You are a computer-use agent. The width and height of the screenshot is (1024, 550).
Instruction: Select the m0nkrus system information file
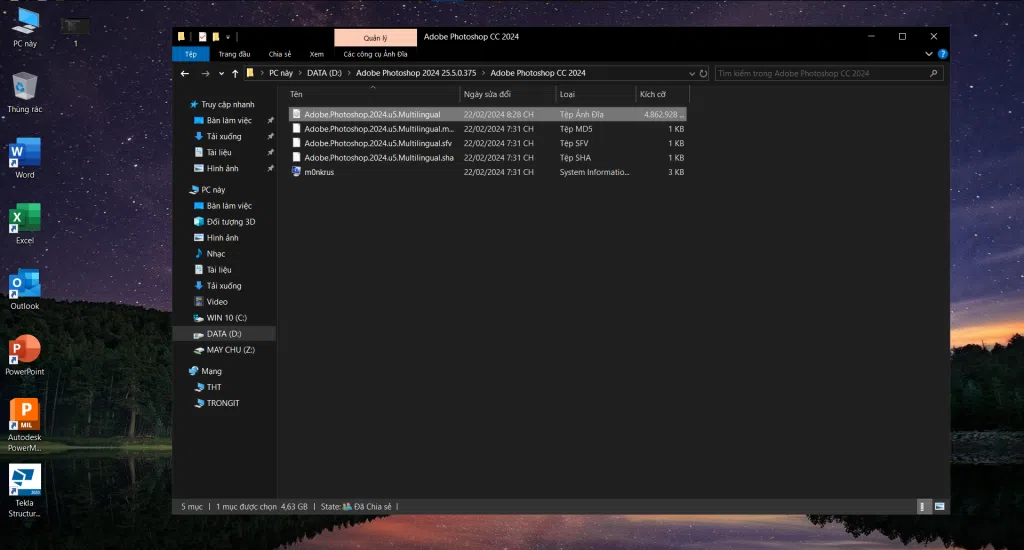point(487,172)
